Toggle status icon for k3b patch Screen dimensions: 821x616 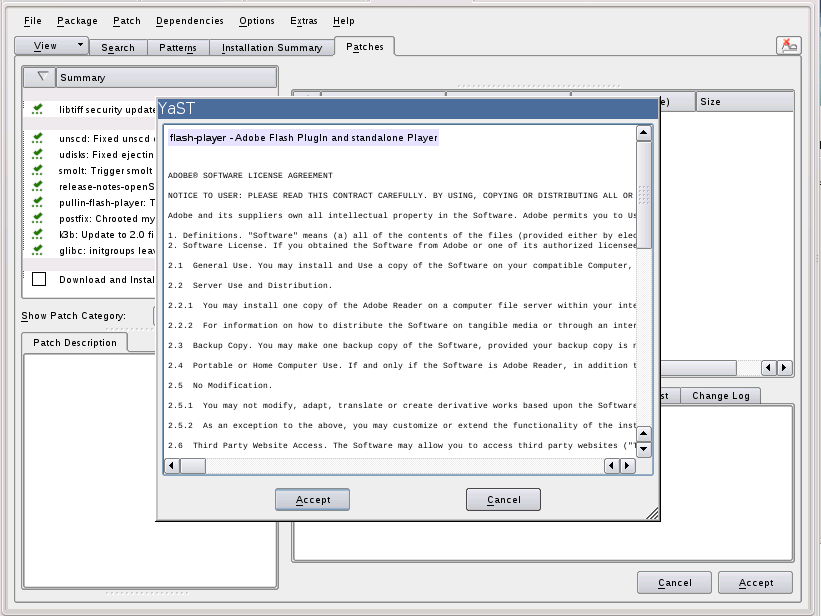click(37, 234)
